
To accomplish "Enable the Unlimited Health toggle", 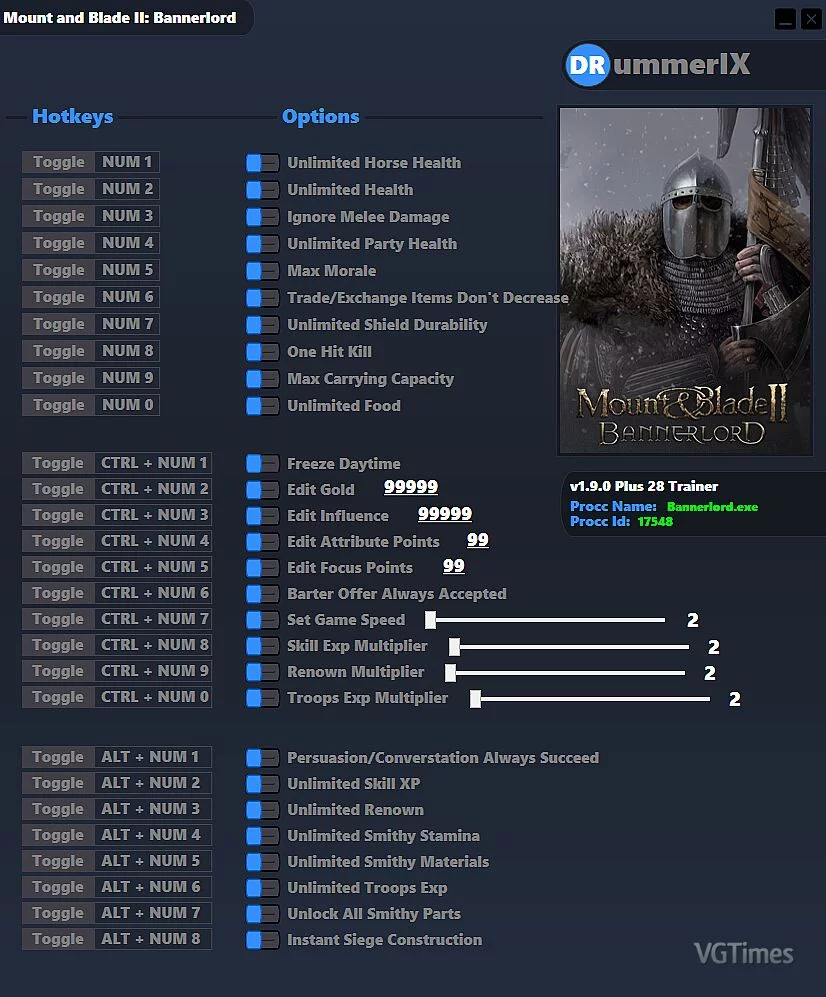I will [262, 190].
